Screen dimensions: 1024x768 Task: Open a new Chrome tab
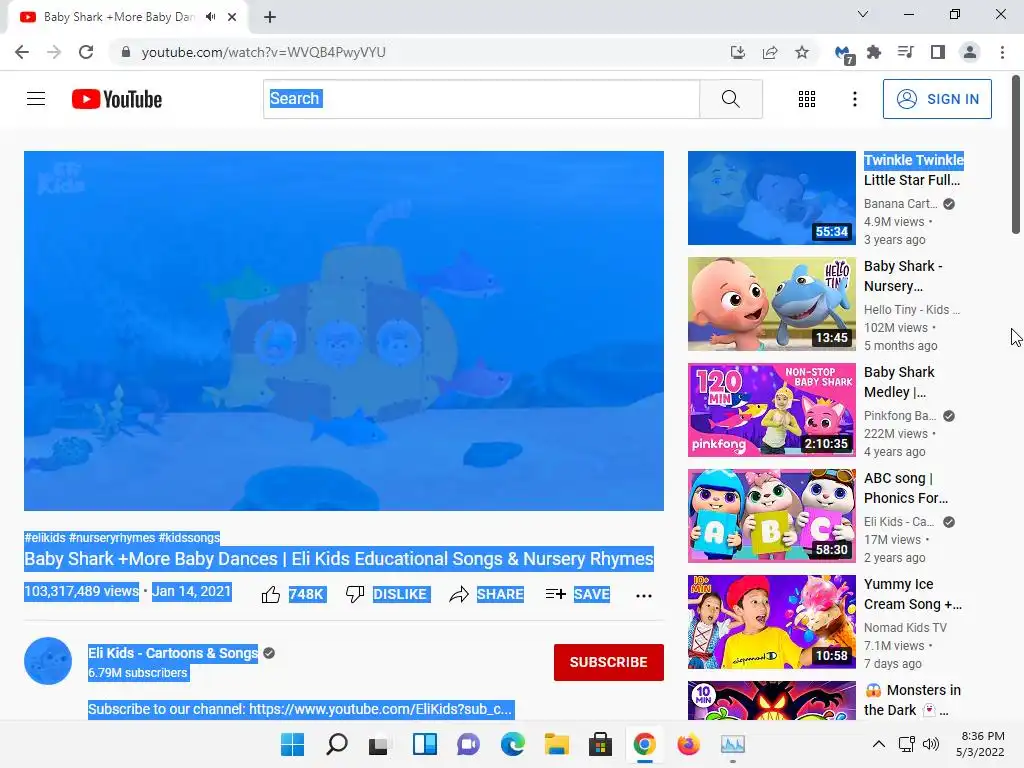coord(270,17)
